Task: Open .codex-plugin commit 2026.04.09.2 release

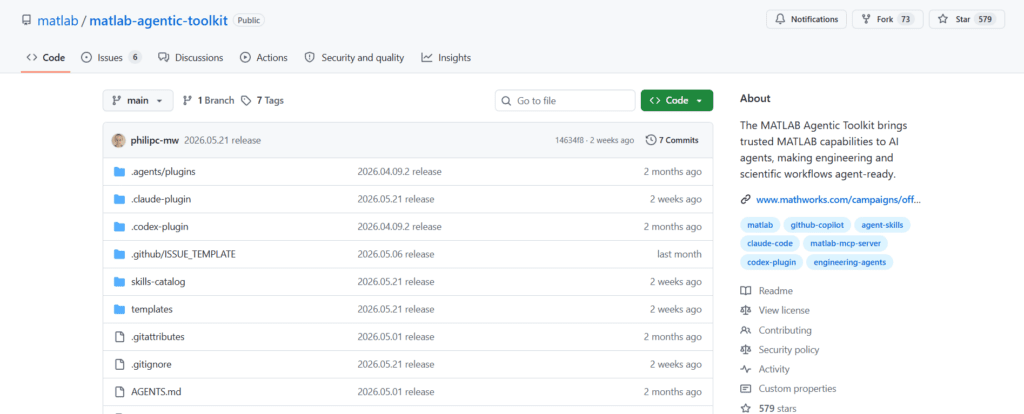Action: coord(399,227)
